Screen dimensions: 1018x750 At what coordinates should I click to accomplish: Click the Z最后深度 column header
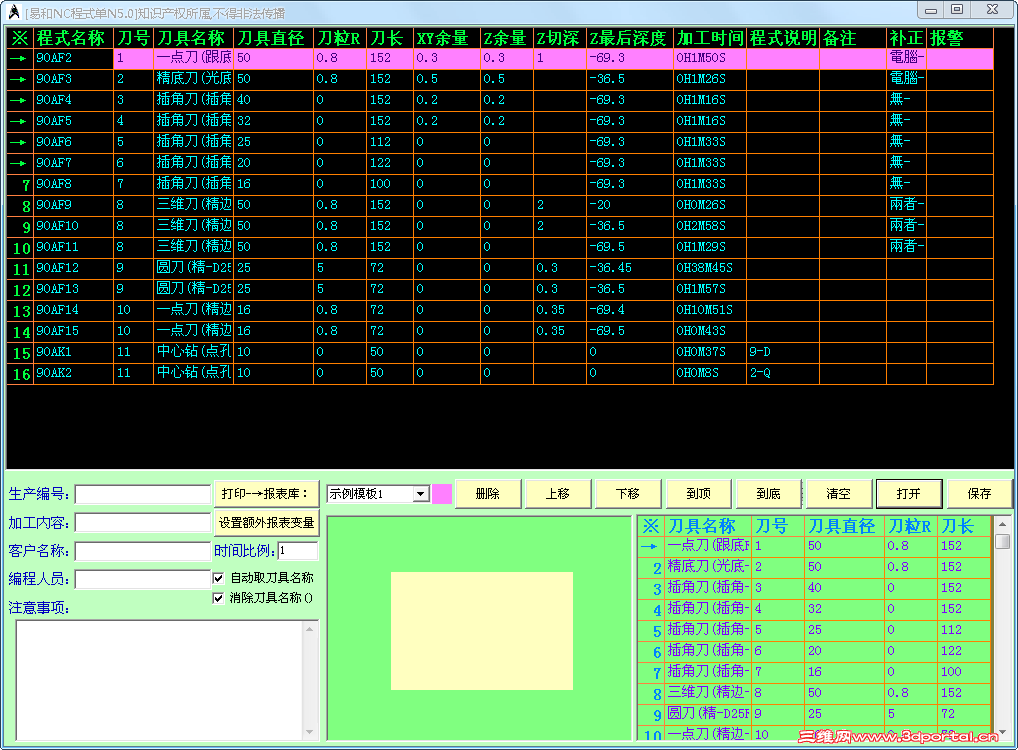pos(630,38)
